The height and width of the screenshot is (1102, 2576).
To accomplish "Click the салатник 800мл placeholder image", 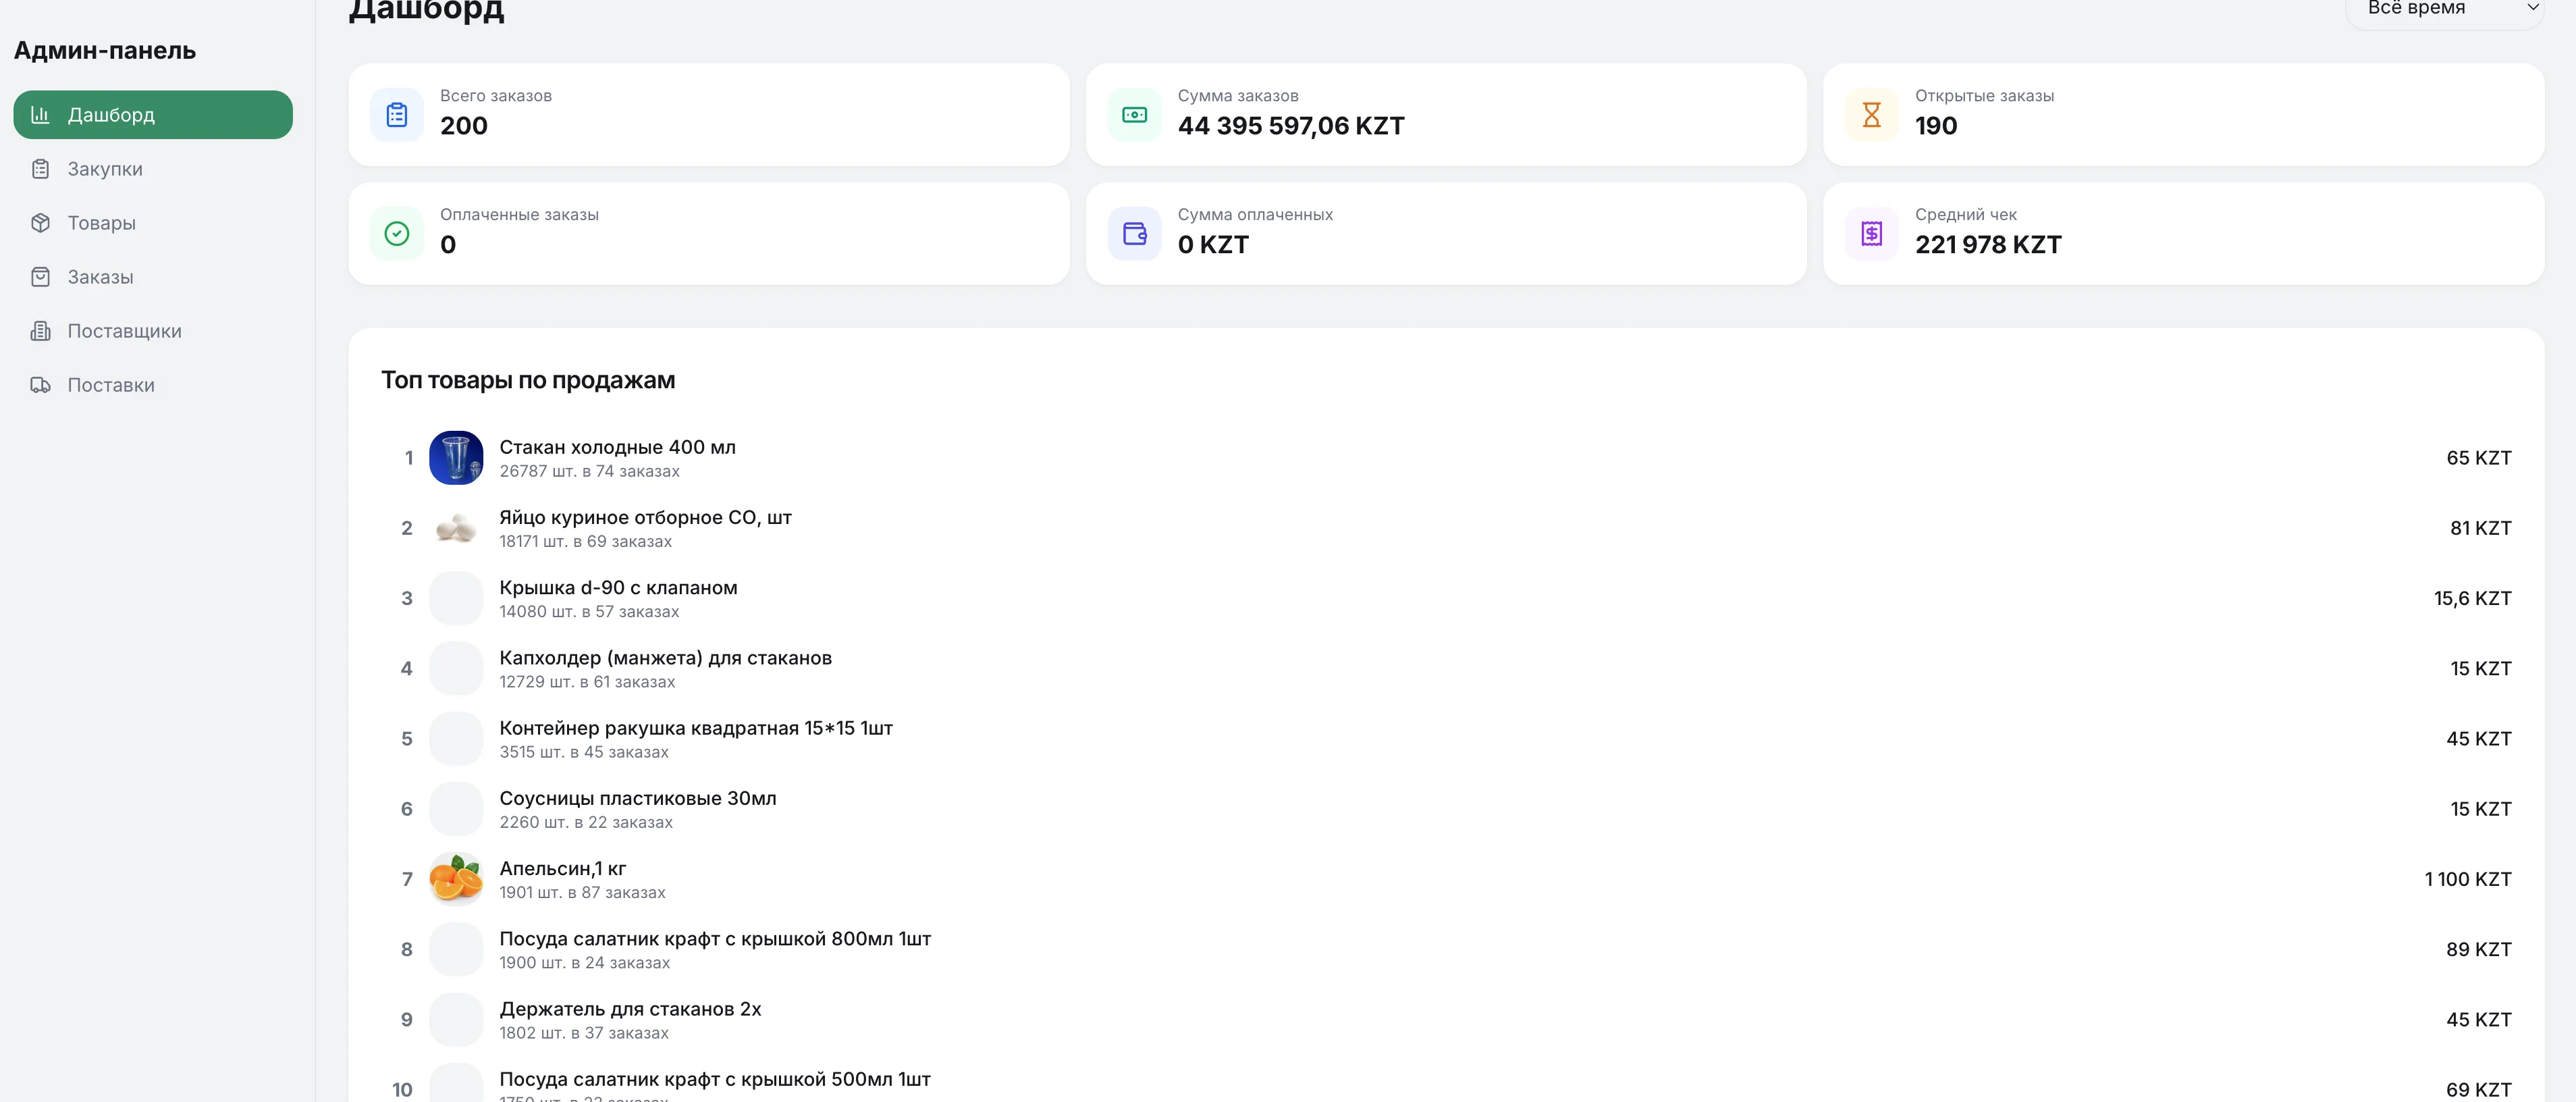I will click(456, 949).
